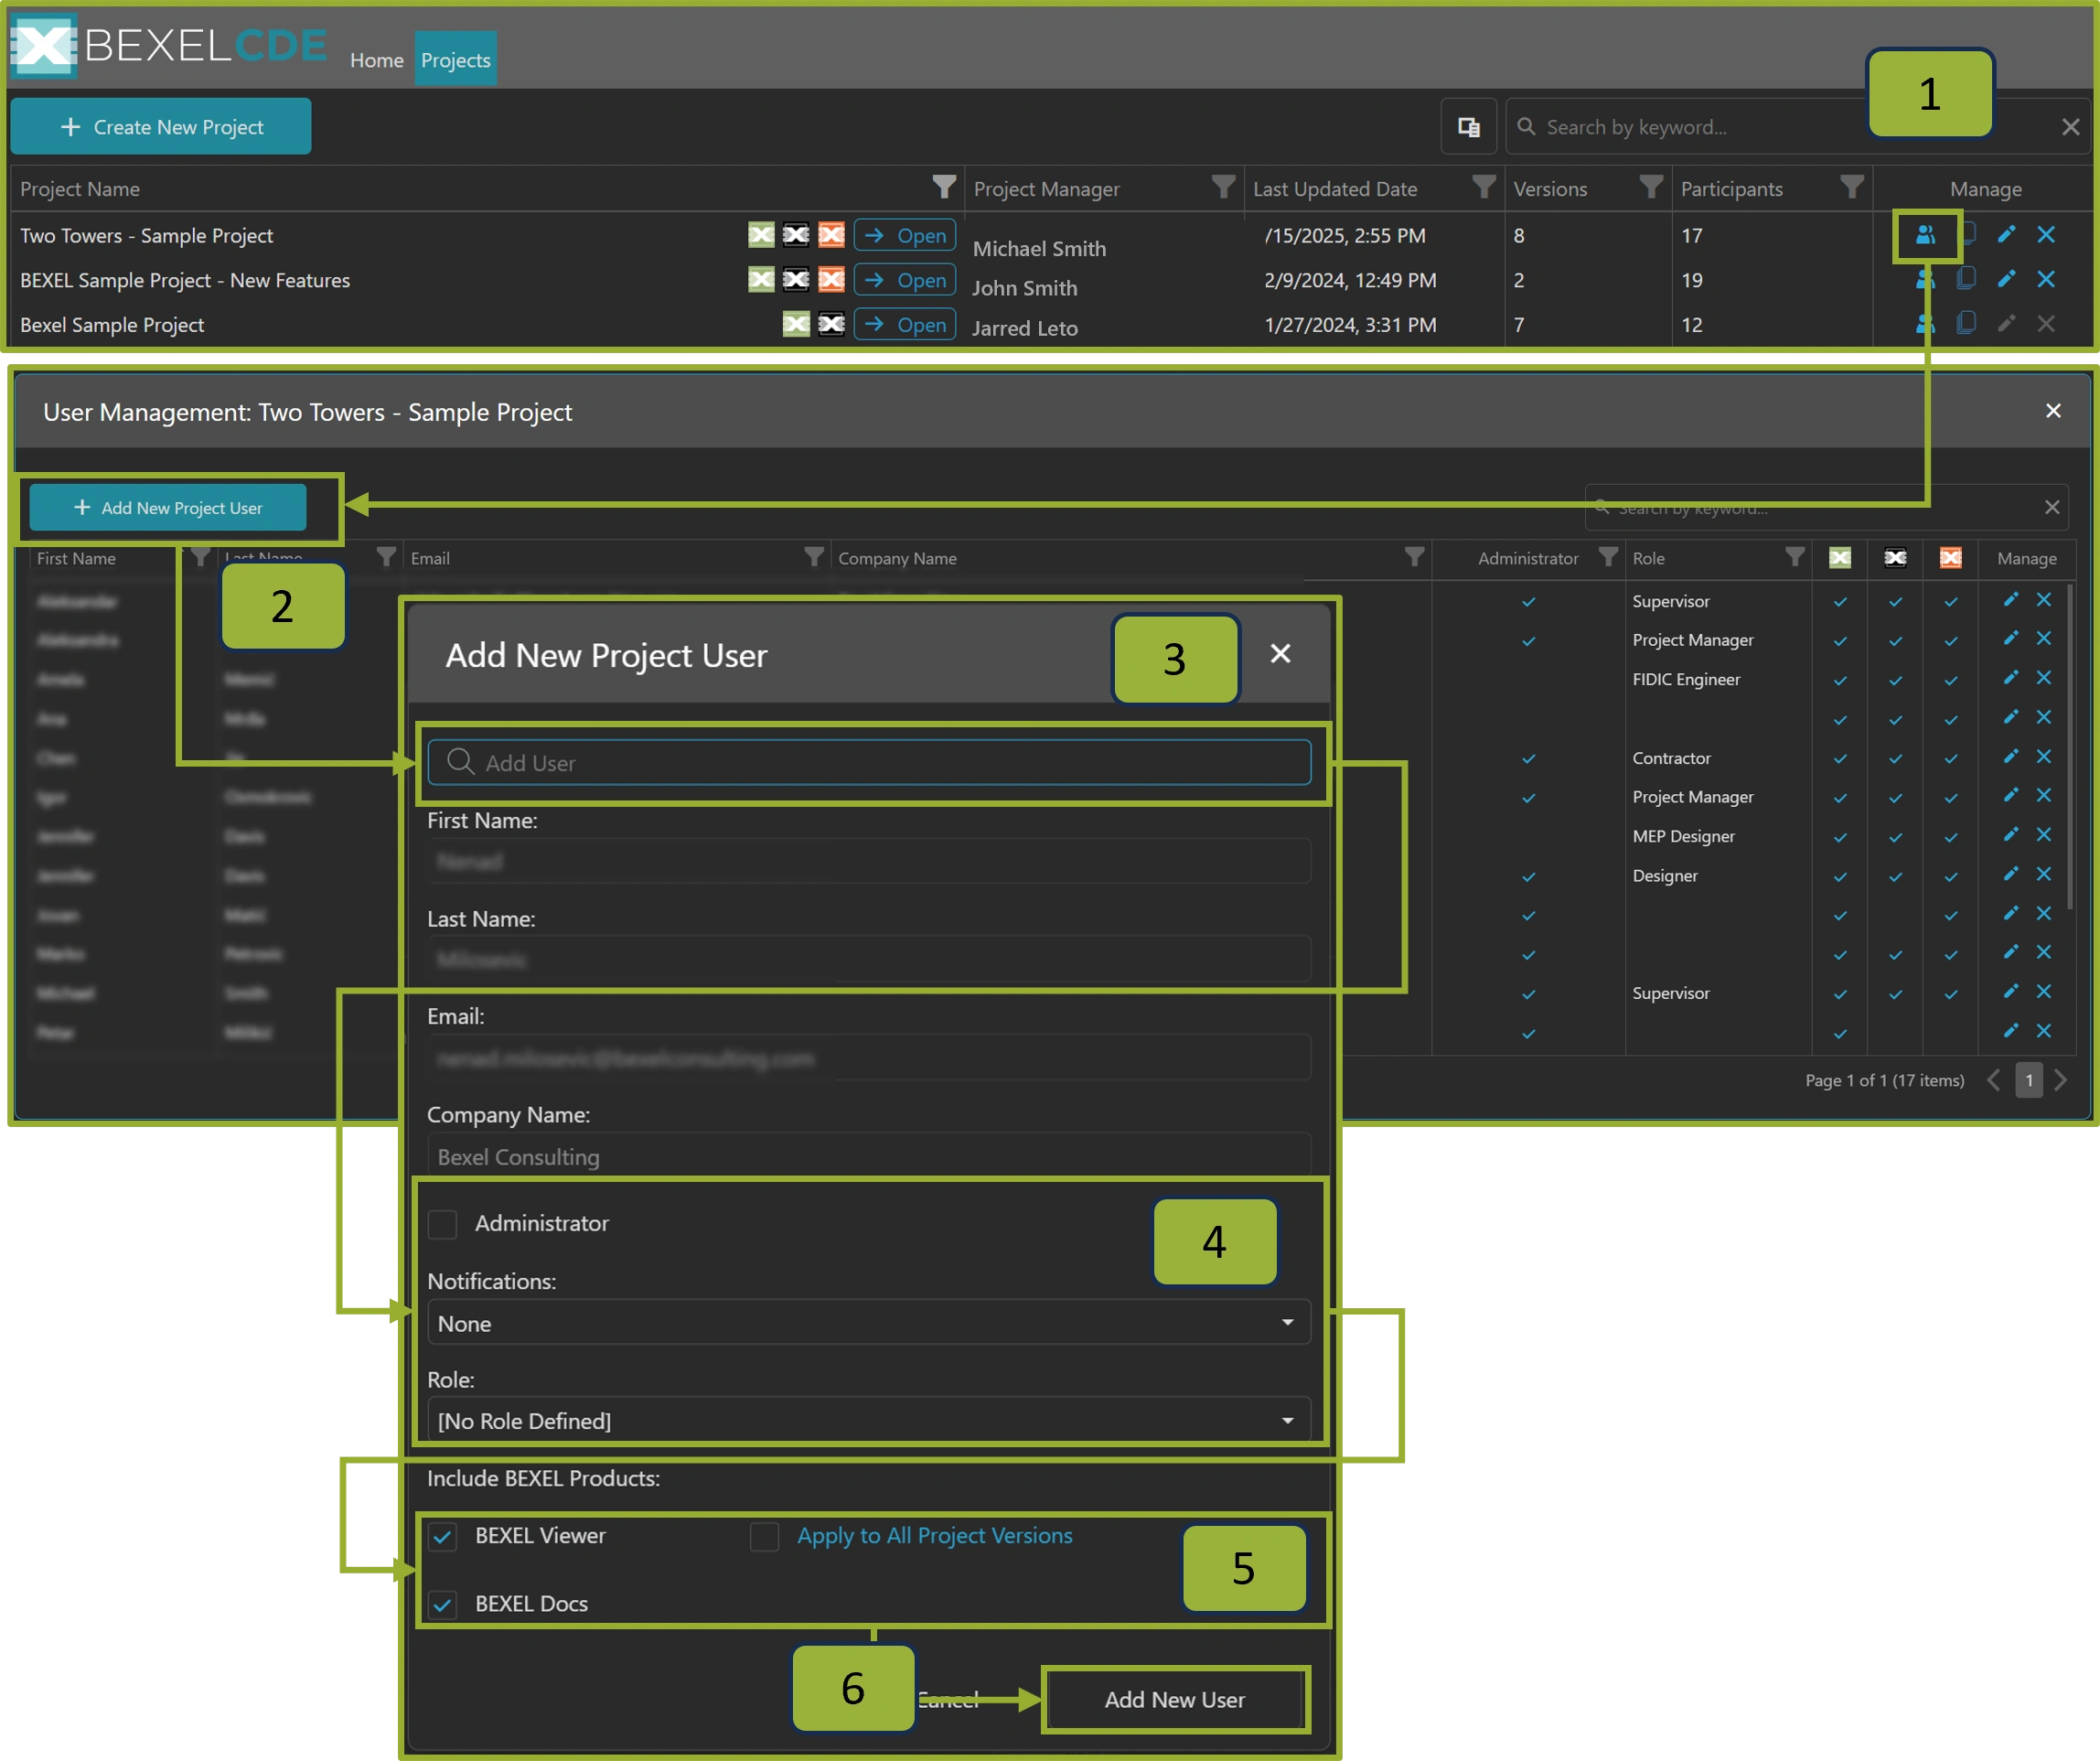Clear the project search with the X
This screenshot has height=1761, width=2100.
tap(2070, 127)
